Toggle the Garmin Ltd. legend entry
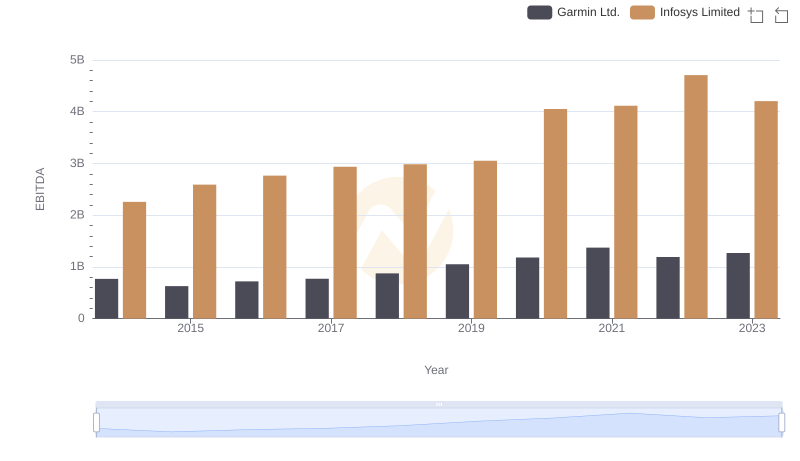This screenshot has height=461, width=800. [x=574, y=12]
